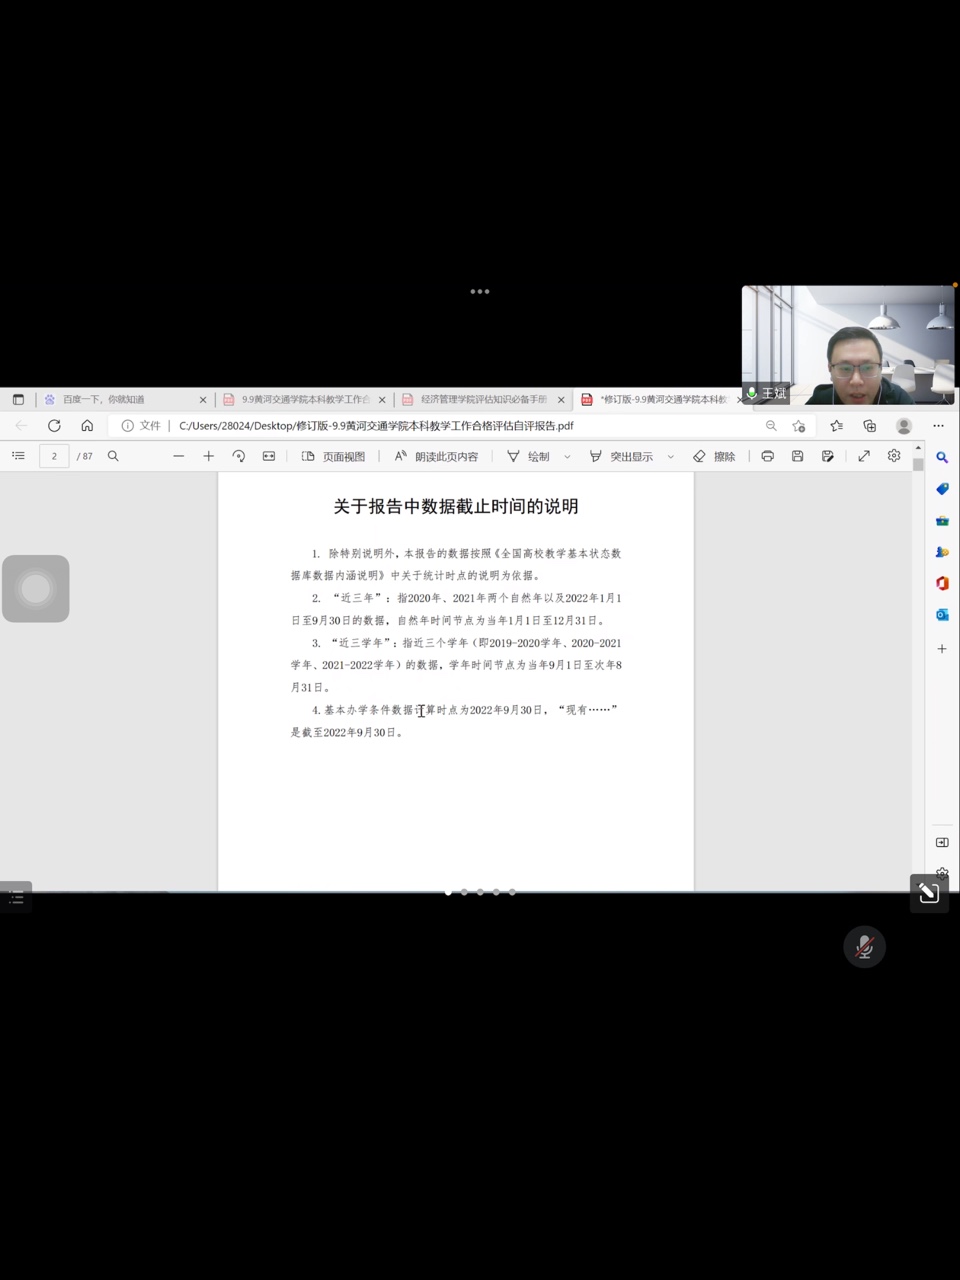Expand the 突出显示 highlight color dropdown arrow

click(670, 457)
